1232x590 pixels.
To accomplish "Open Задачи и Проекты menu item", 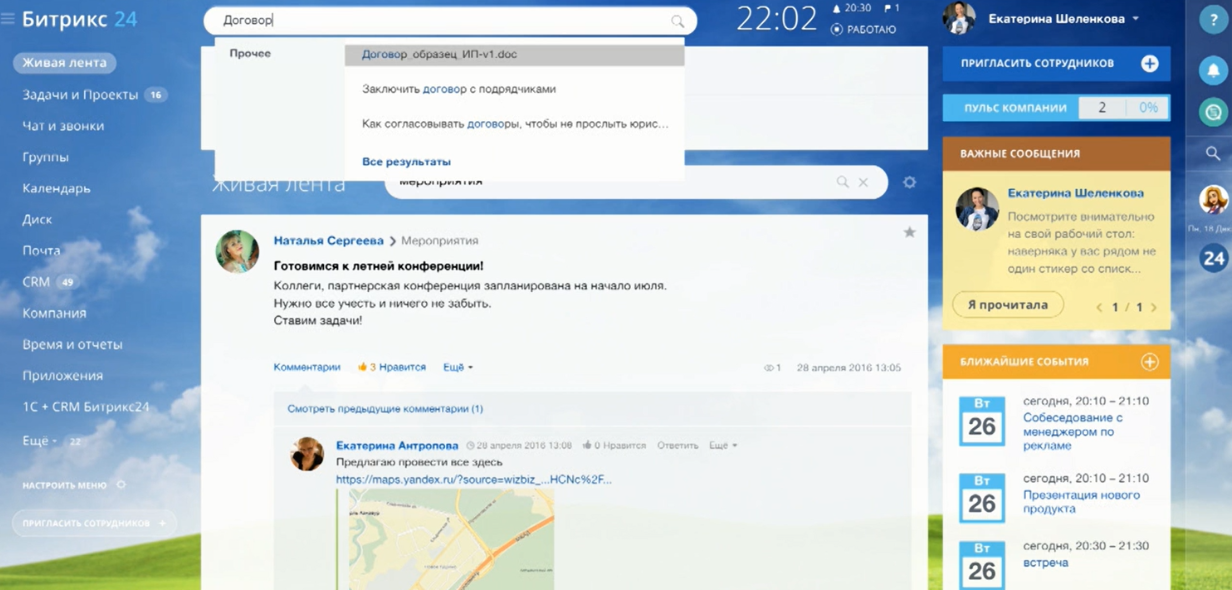I will pyautogui.click(x=80, y=95).
